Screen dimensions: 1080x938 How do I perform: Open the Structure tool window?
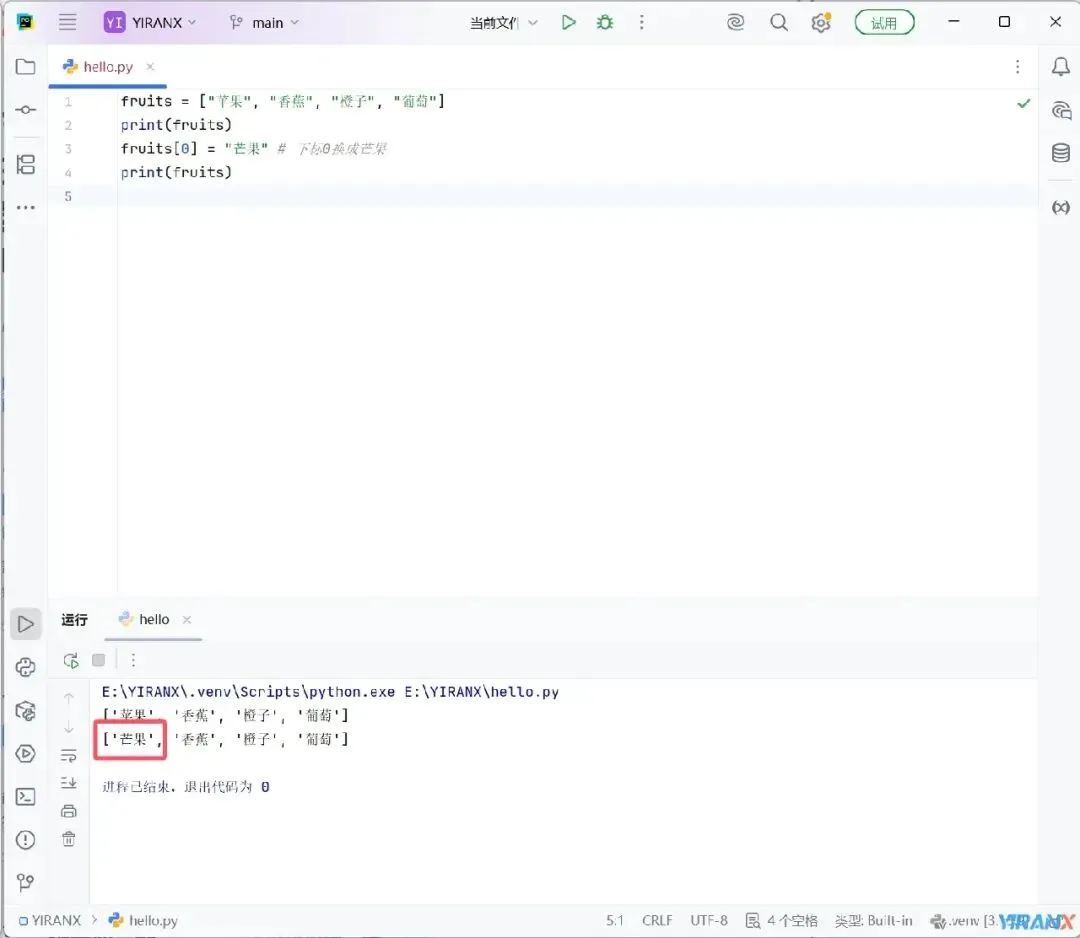click(25, 165)
